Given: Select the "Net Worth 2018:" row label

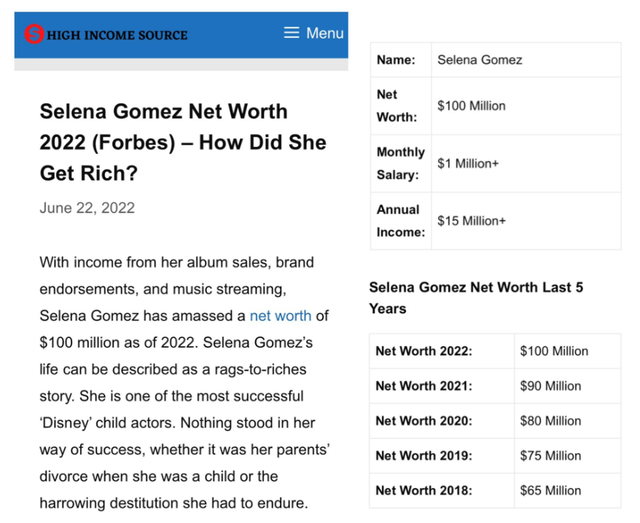Looking at the screenshot, I should click(424, 491).
